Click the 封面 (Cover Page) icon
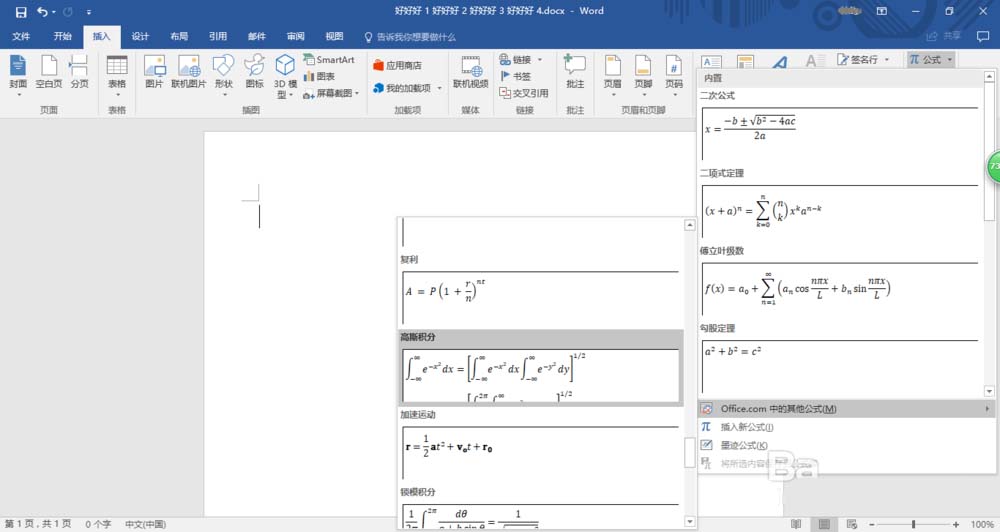This screenshot has height=532, width=1000. coord(19,72)
